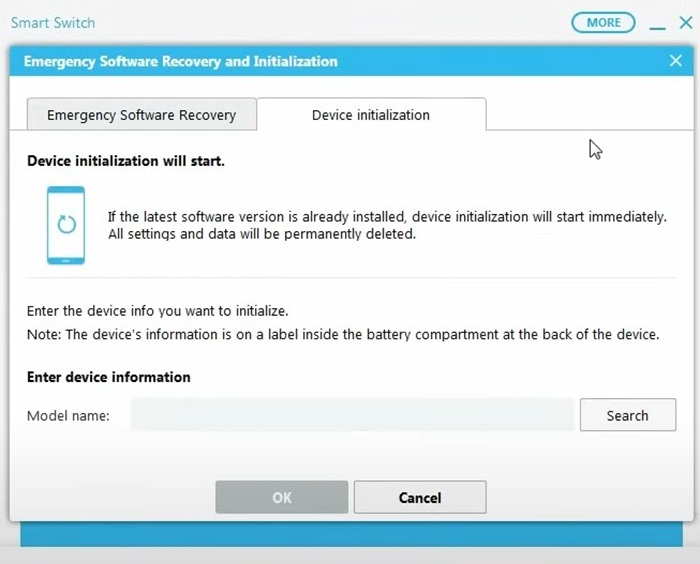Click the permanently deleted warning text

tap(261, 235)
